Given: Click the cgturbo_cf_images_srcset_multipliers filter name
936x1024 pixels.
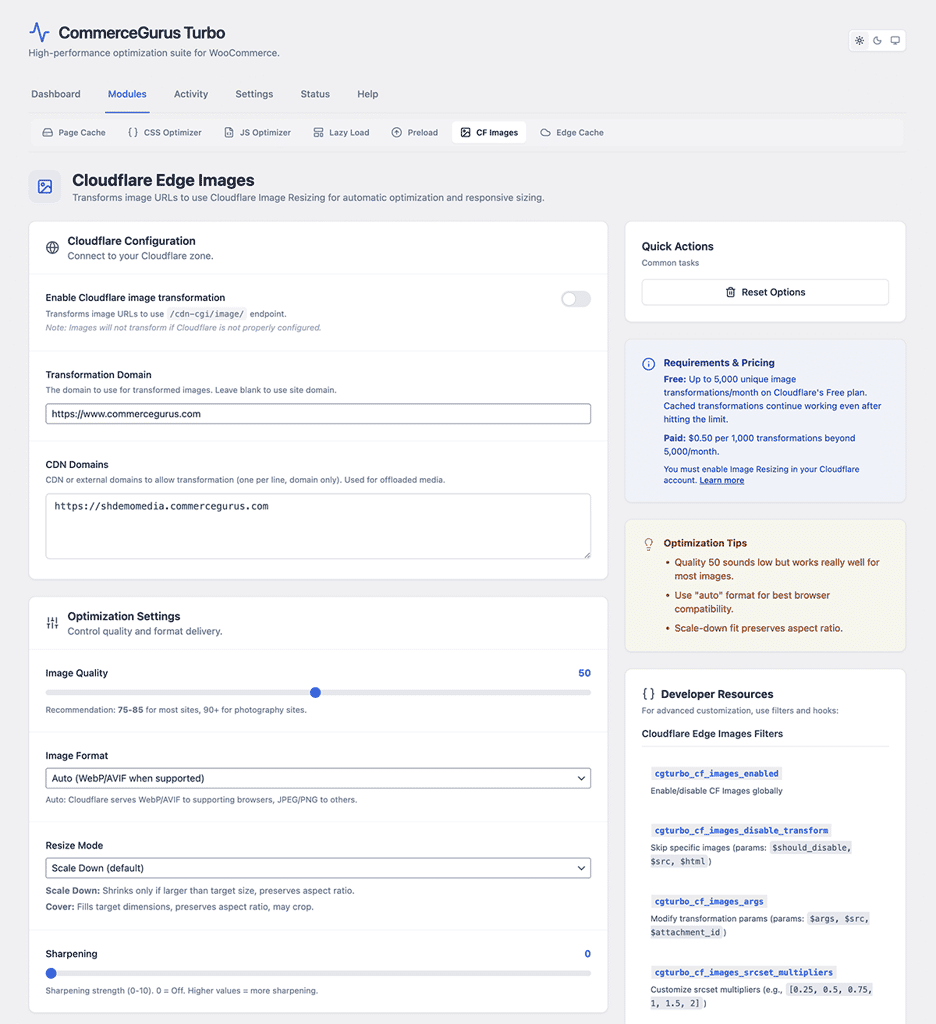Looking at the screenshot, I should click(x=744, y=972).
